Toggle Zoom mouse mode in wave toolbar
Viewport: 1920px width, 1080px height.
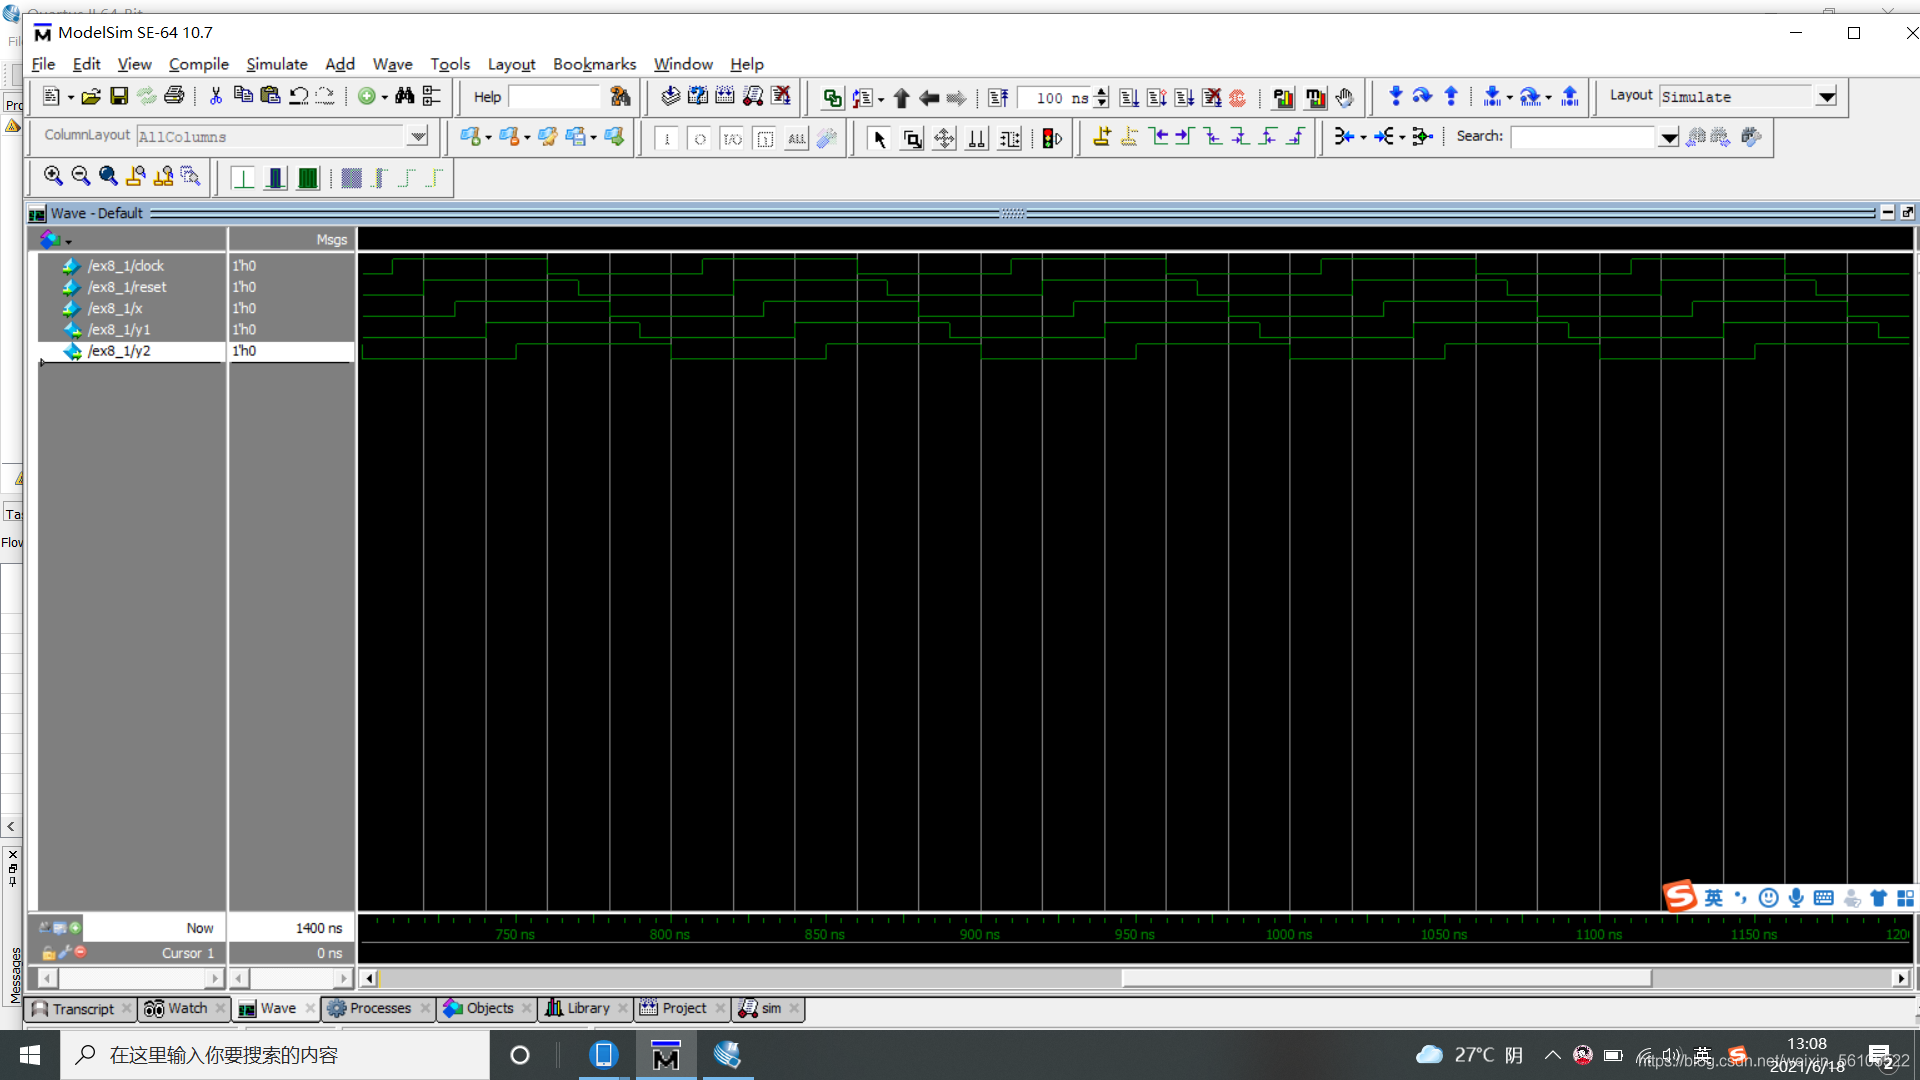912,138
